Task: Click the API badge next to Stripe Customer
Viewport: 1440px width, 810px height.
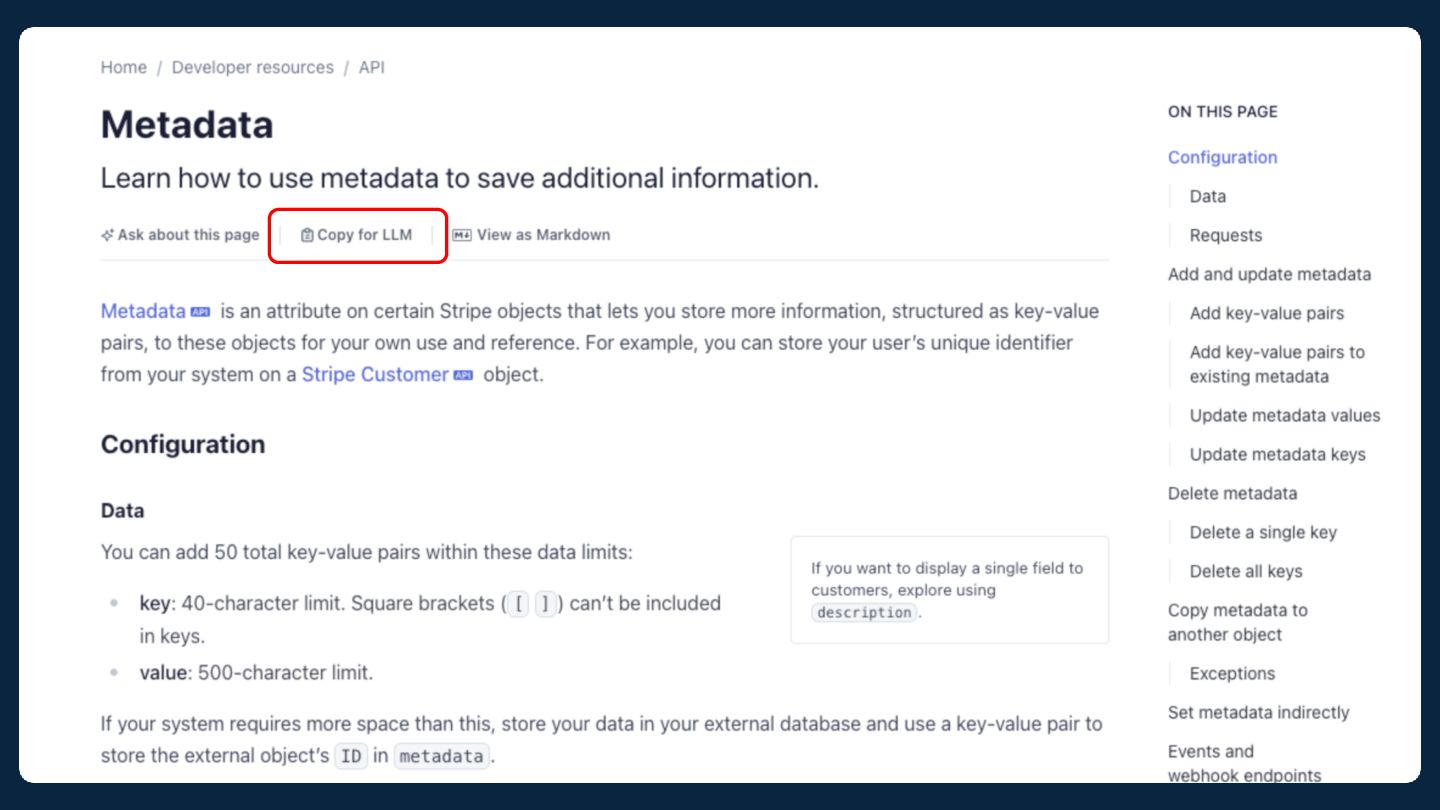Action: [462, 375]
